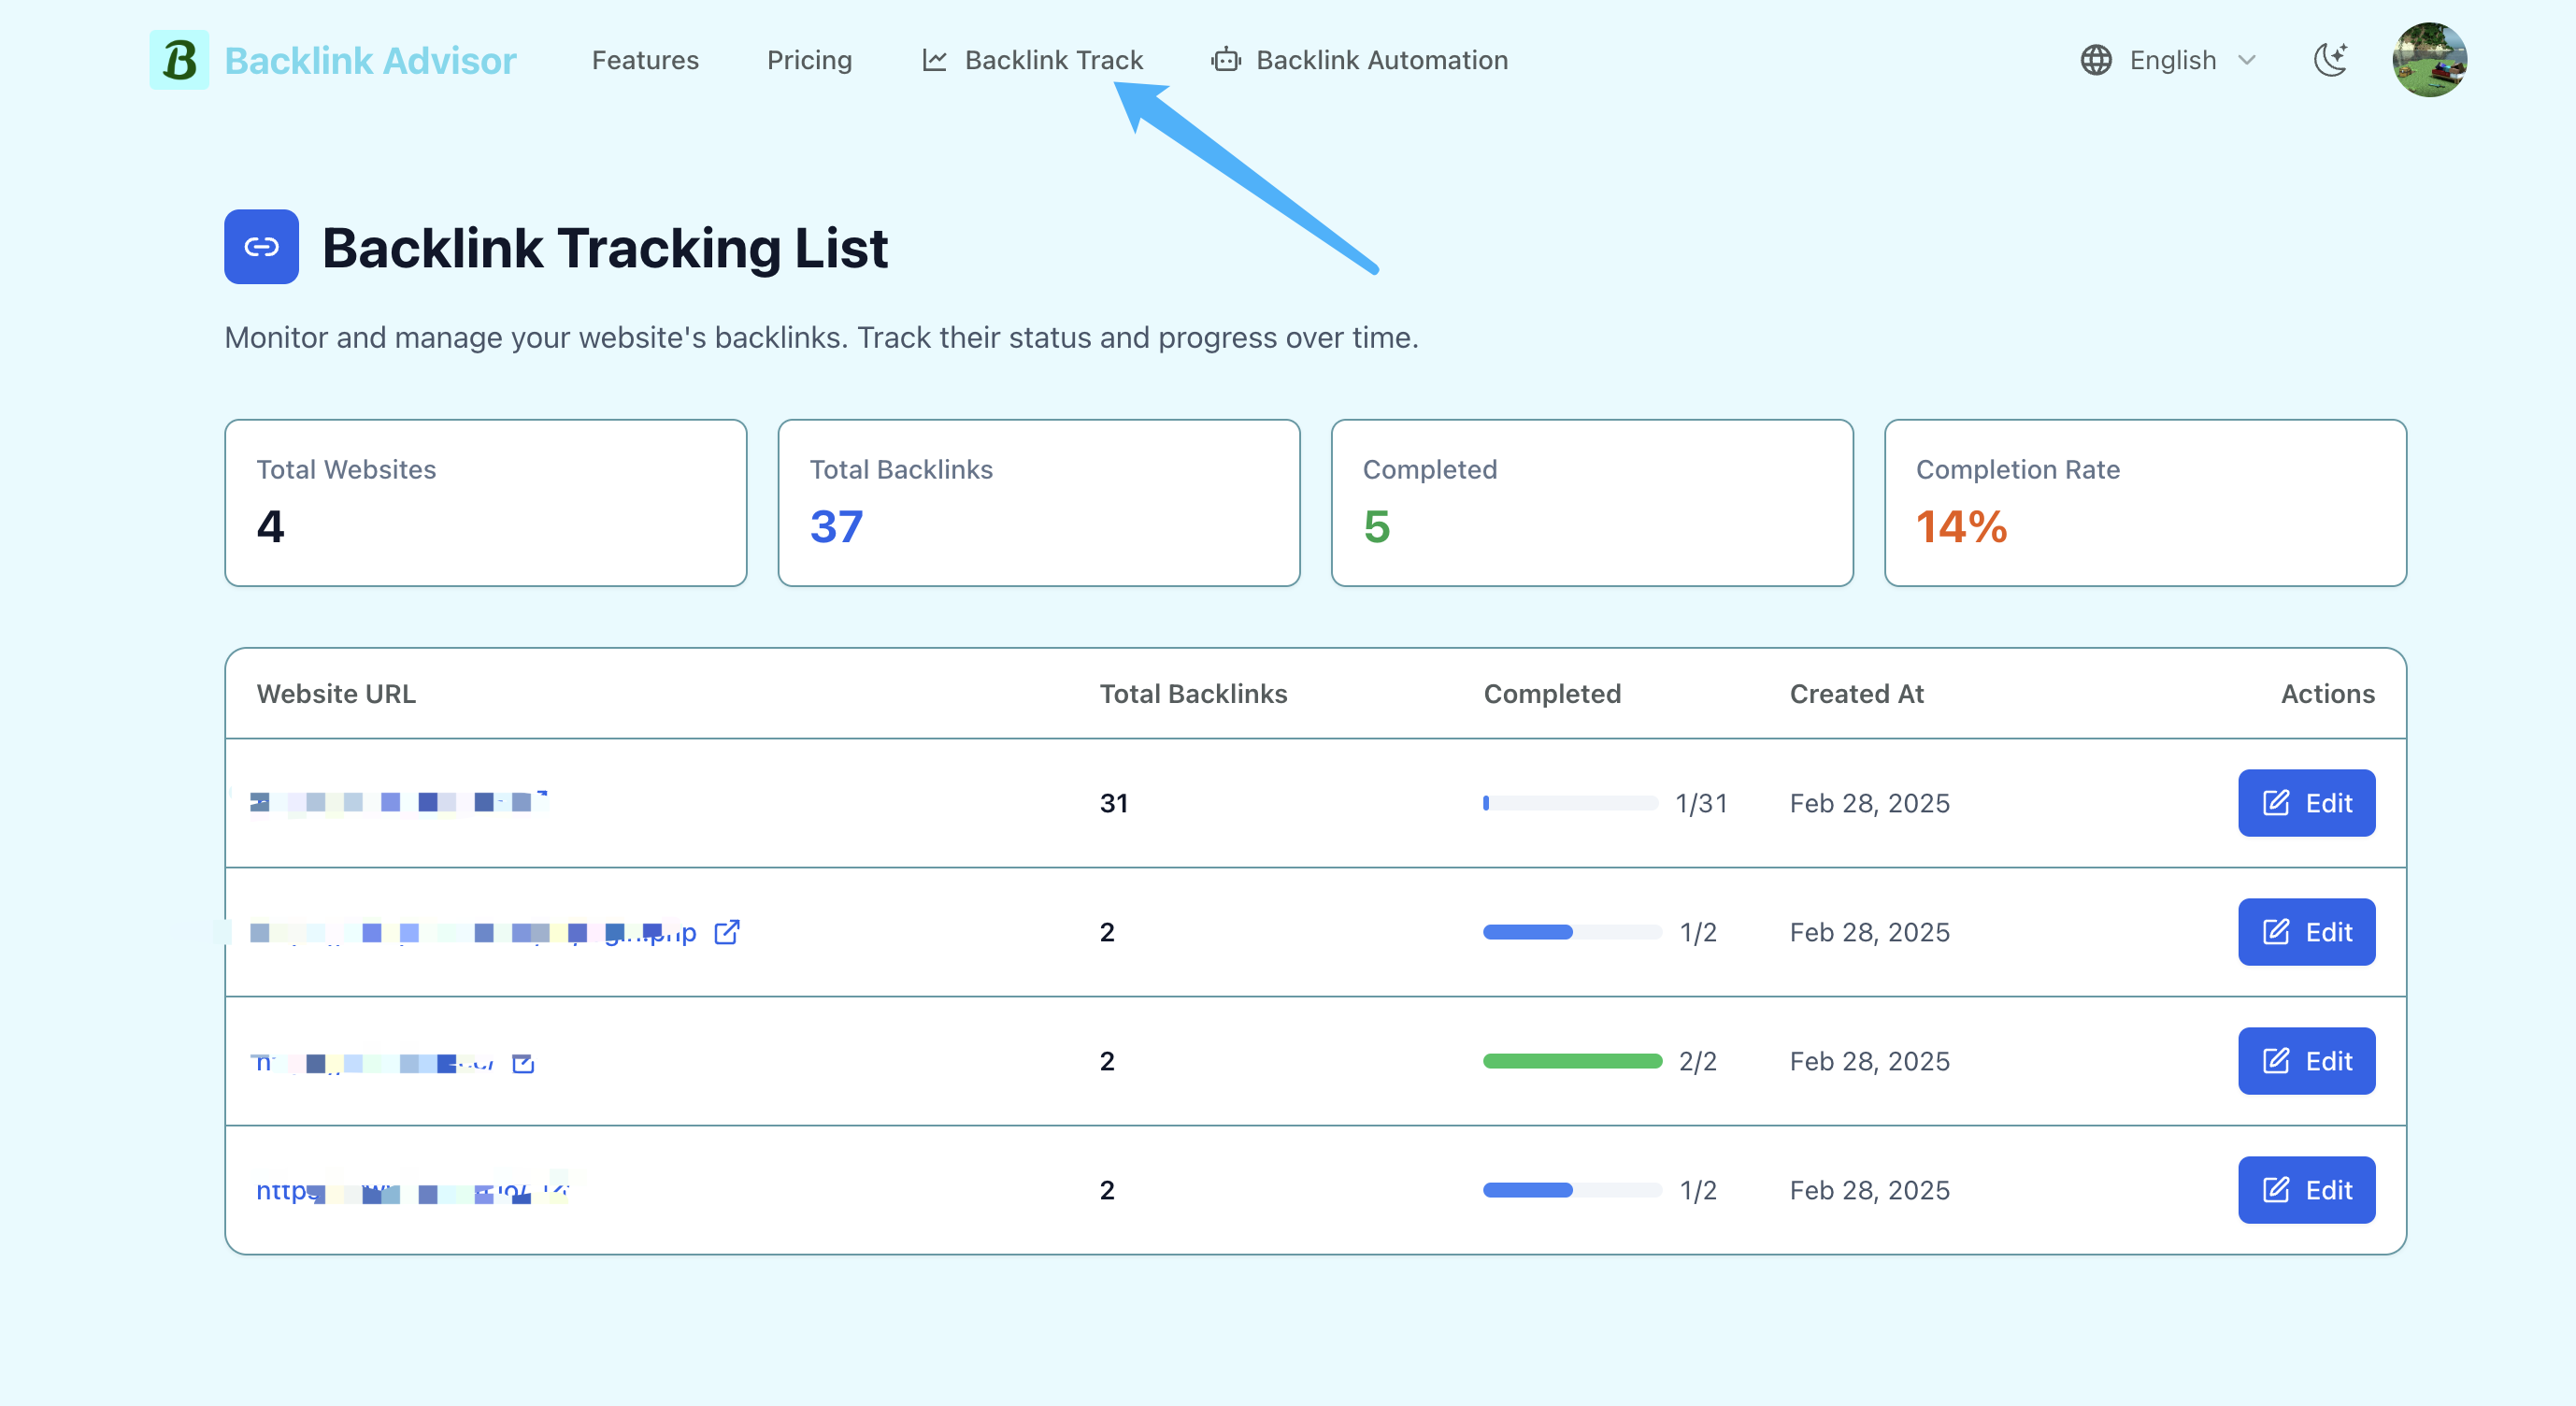Click the Total Backlinks stat card
The width and height of the screenshot is (2576, 1406).
point(1038,503)
